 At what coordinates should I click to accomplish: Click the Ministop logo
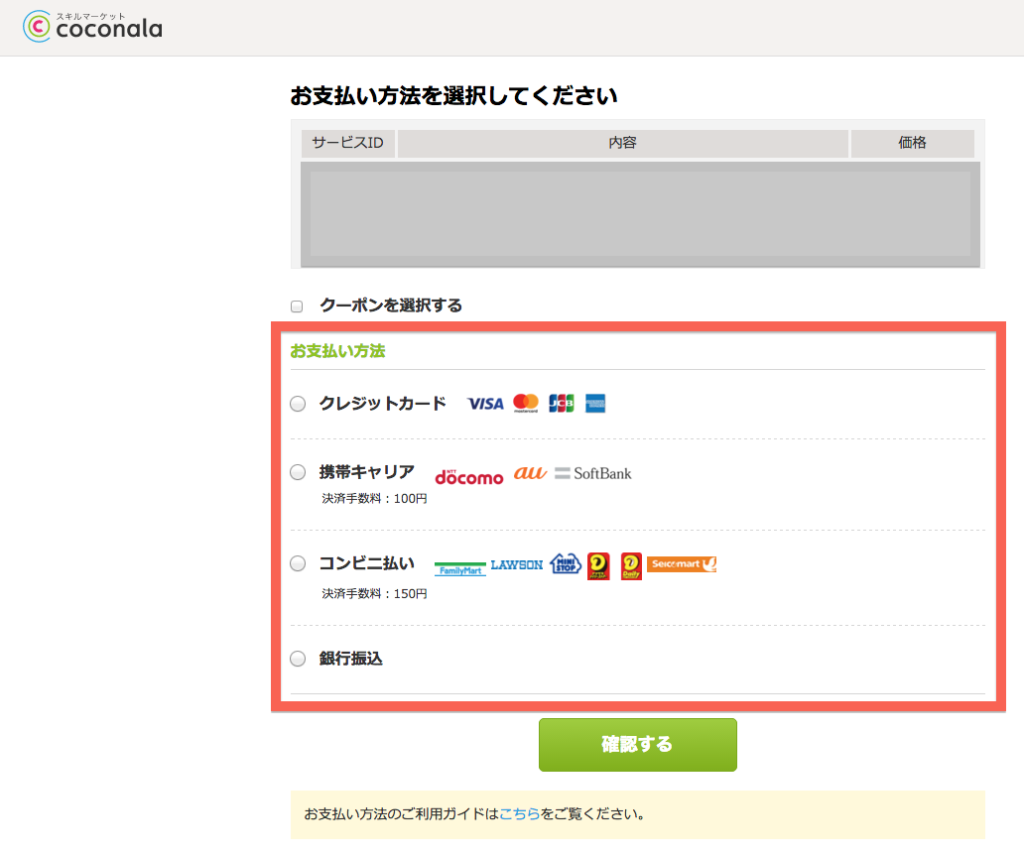pos(565,565)
